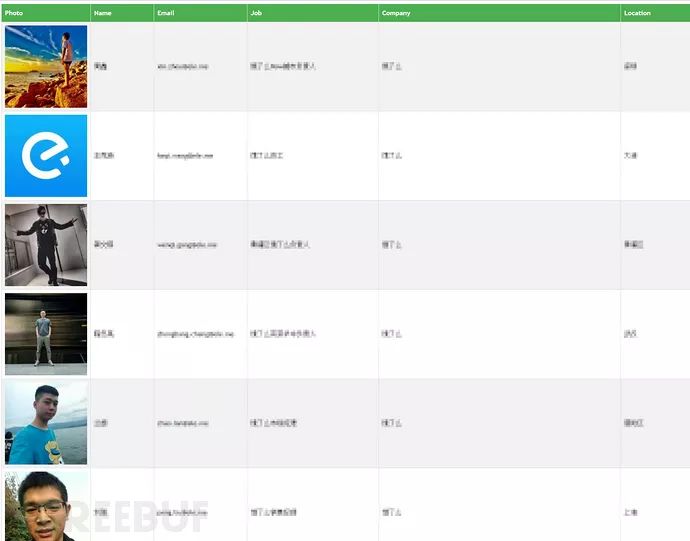This screenshot has height=541, width=690.
Task: Click the Email column header
Action: [x=200, y=13]
